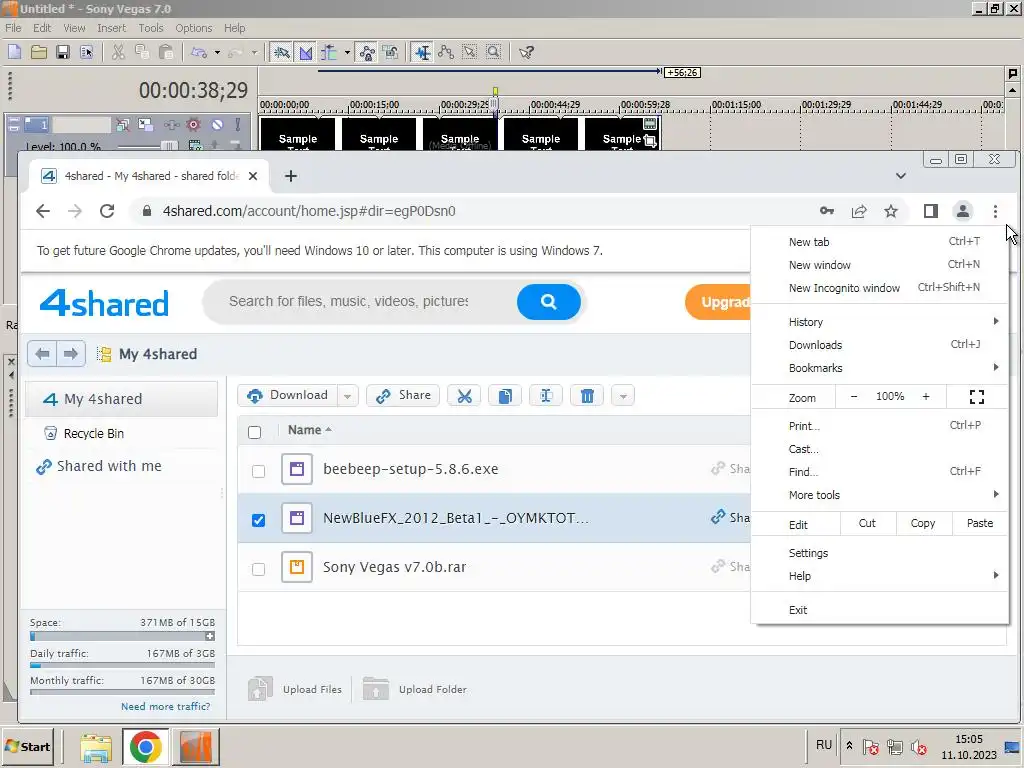Click the Chrome address bar URL
This screenshot has height=768, width=1024.
point(309,211)
